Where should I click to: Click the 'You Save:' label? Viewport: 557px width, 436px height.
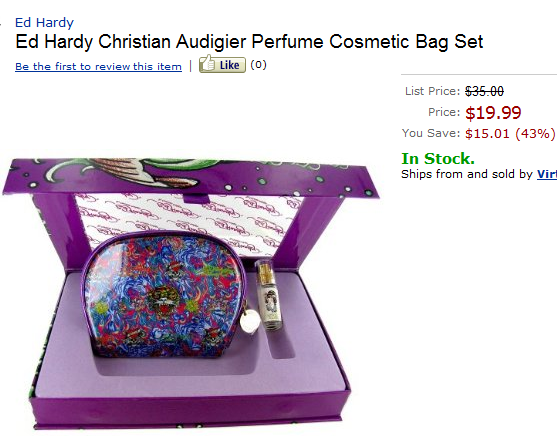coord(431,133)
